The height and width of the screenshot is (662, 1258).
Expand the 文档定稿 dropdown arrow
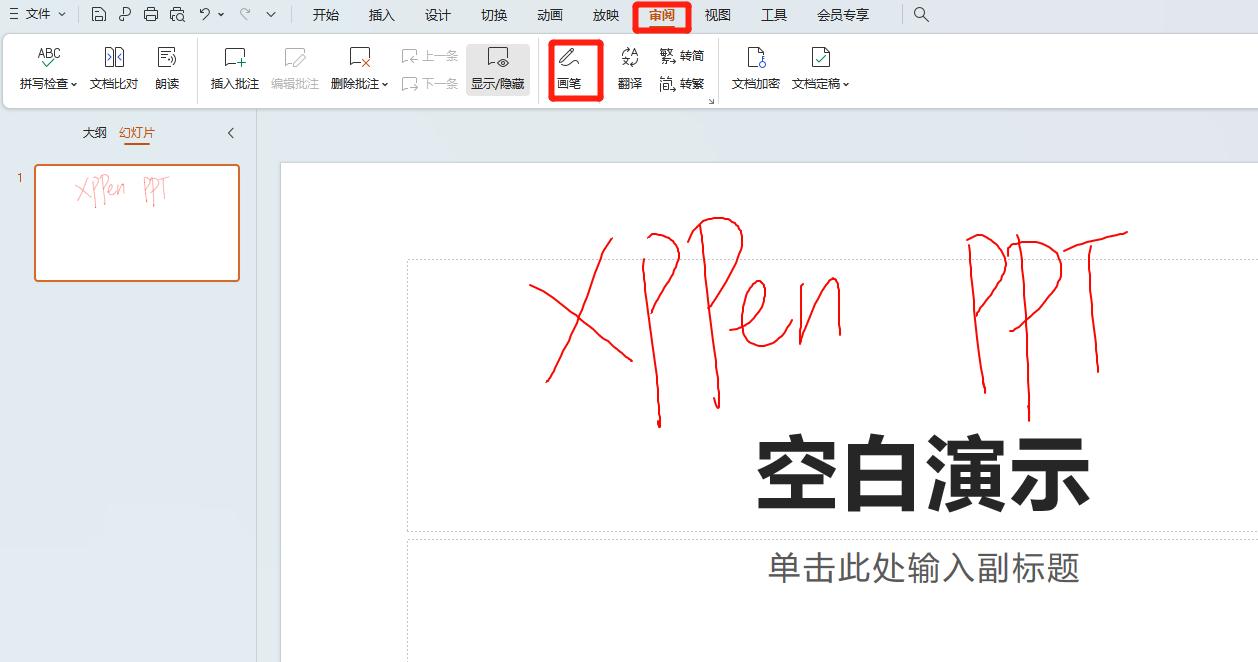click(846, 85)
